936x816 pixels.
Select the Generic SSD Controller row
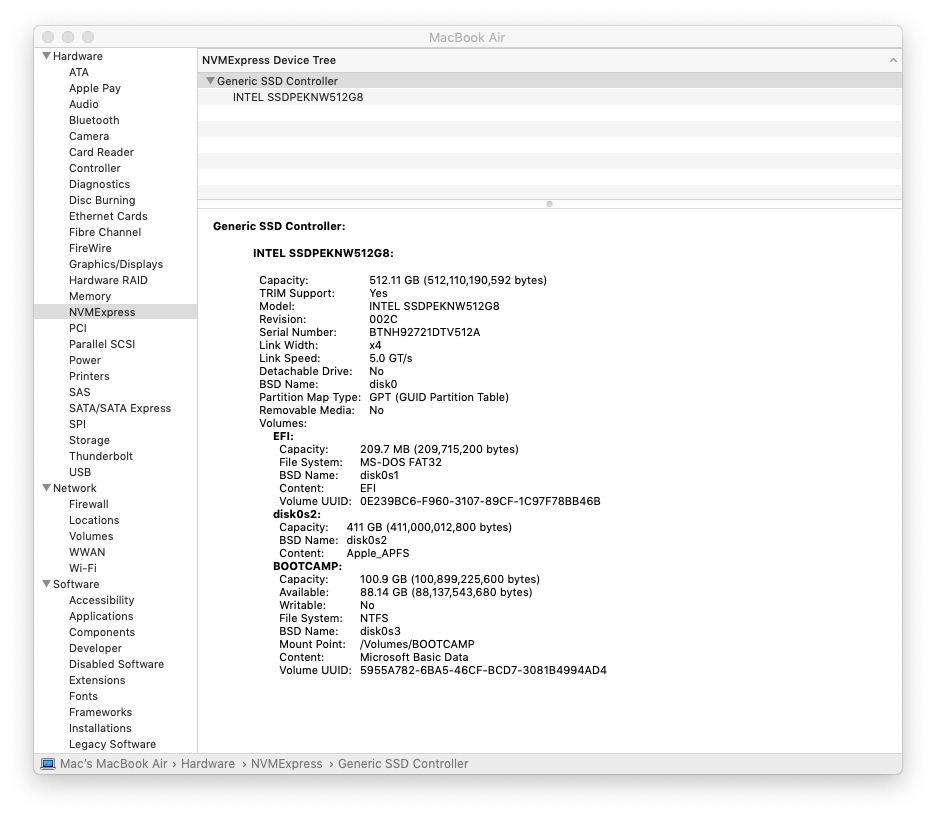click(x=549, y=81)
